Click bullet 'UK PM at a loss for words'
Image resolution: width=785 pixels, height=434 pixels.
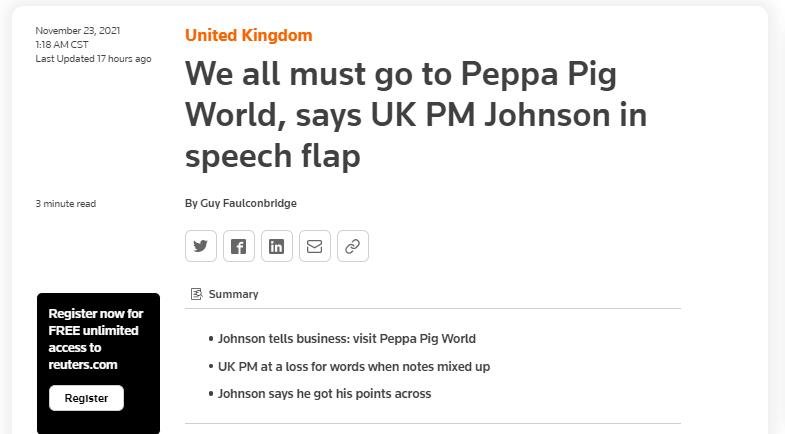pos(353,366)
